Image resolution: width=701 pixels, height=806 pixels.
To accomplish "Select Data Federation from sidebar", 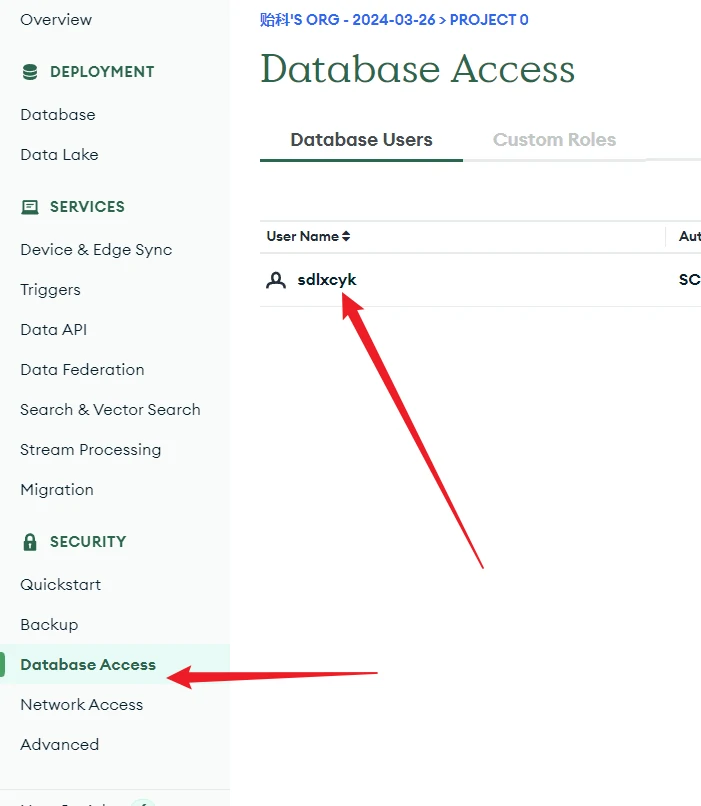I will [x=82, y=370].
